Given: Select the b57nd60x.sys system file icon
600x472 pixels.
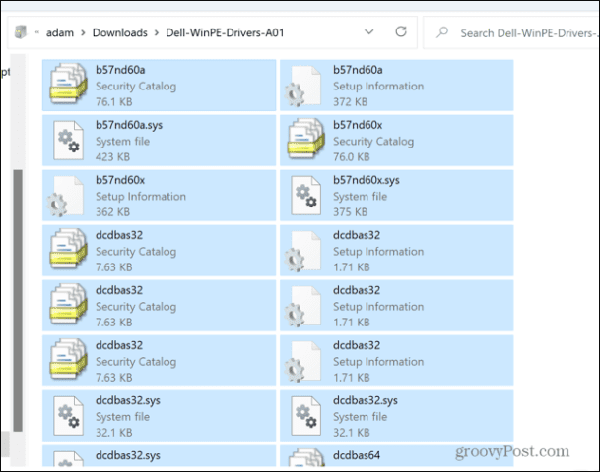Looking at the screenshot, I should [x=306, y=195].
